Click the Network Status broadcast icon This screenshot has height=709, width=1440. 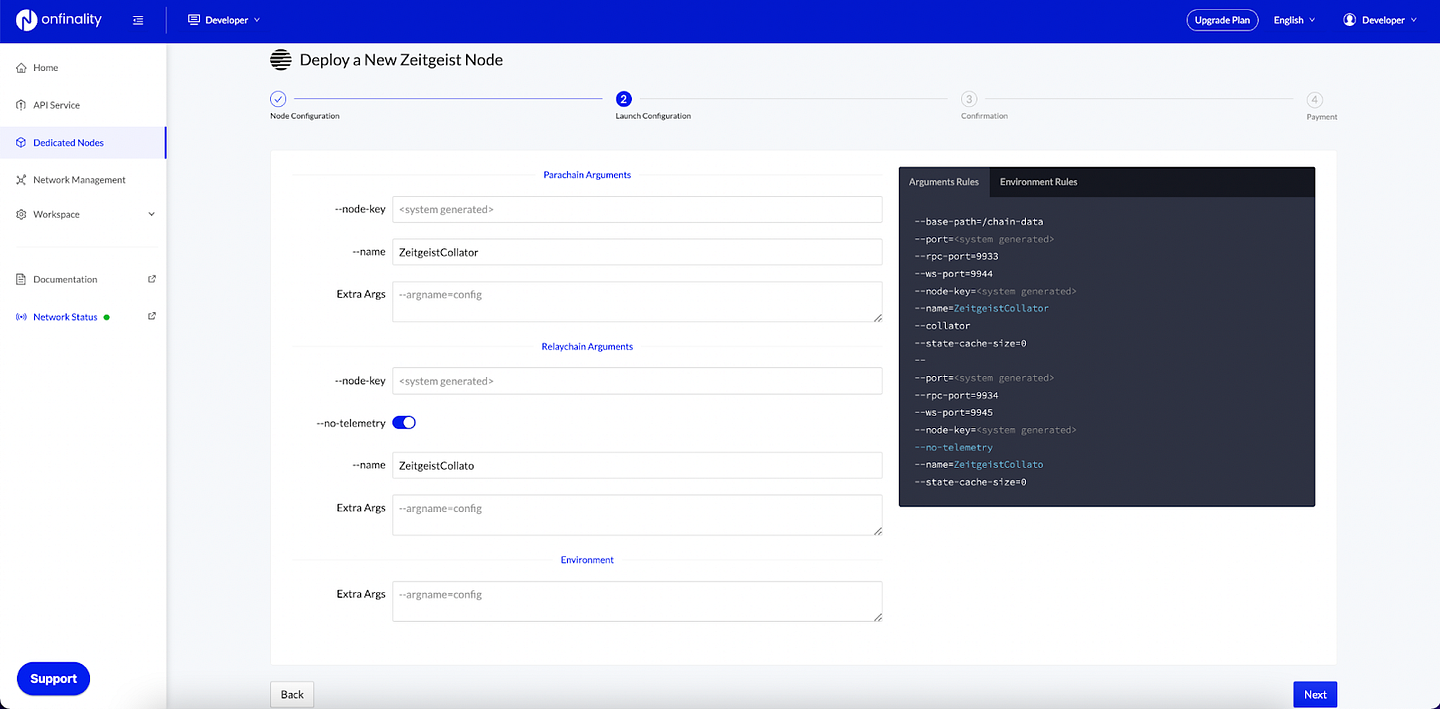tap(22, 317)
